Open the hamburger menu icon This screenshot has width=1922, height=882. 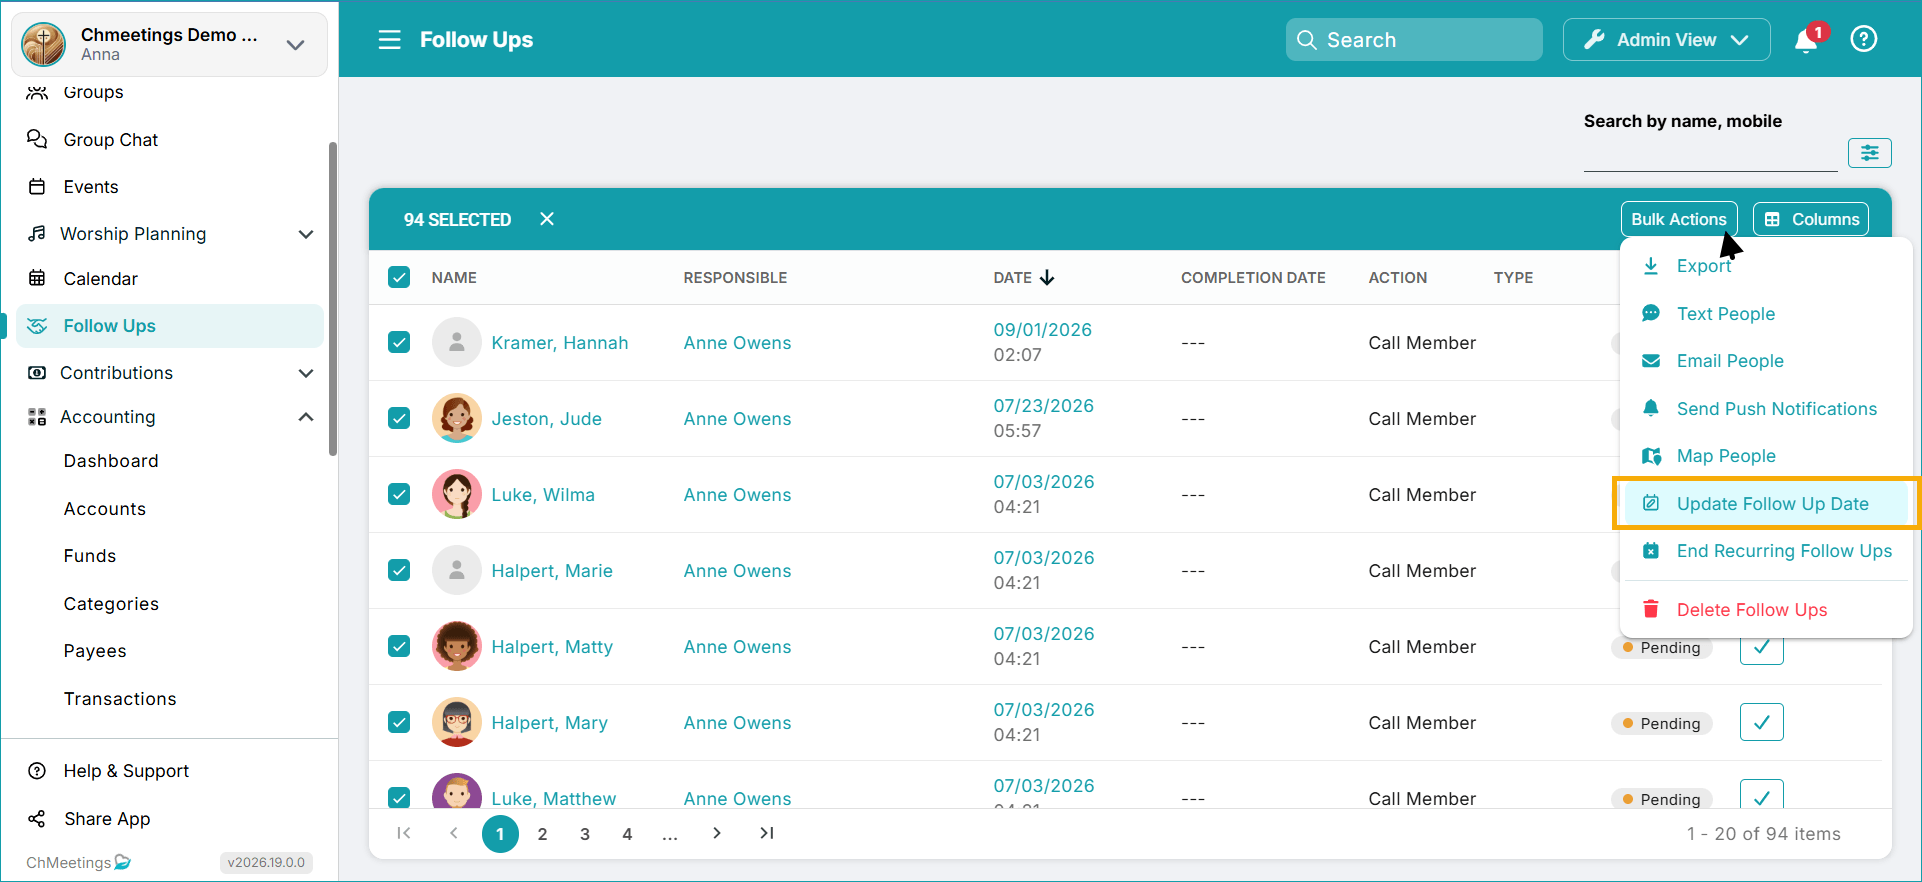389,40
